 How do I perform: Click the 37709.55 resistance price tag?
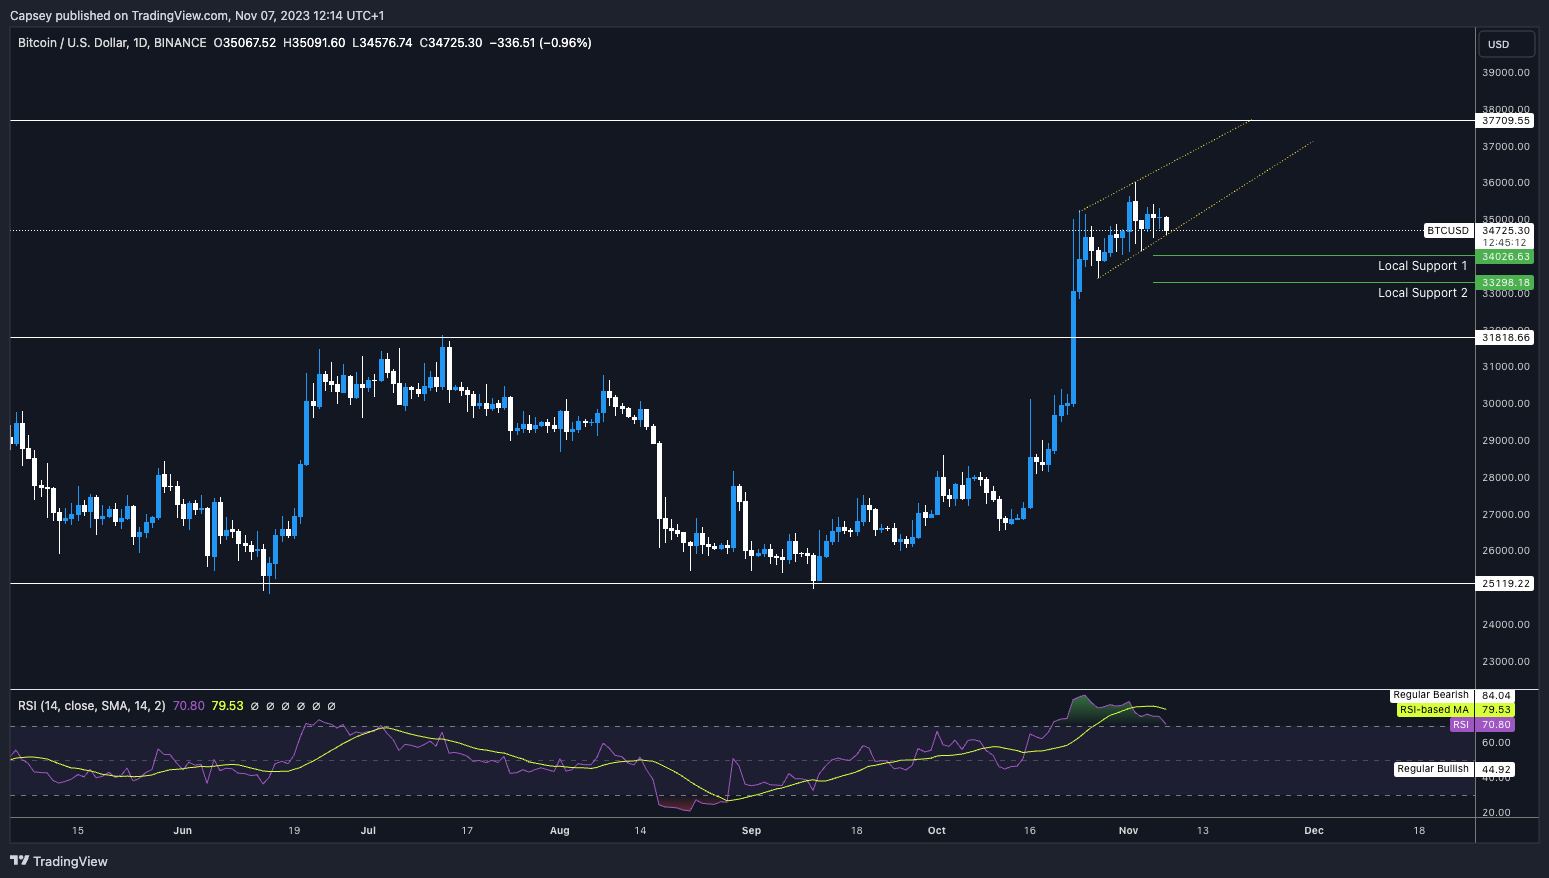coord(1506,121)
